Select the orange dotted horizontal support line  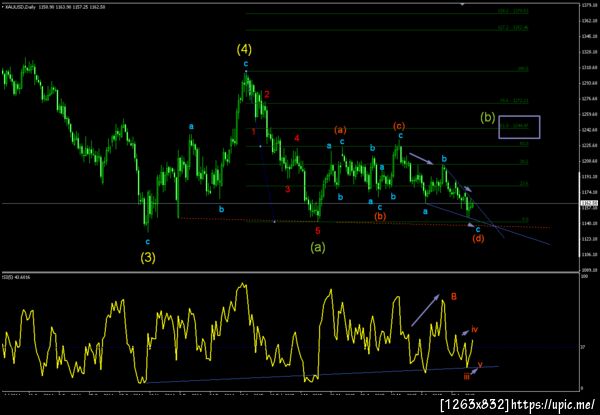tap(365, 223)
